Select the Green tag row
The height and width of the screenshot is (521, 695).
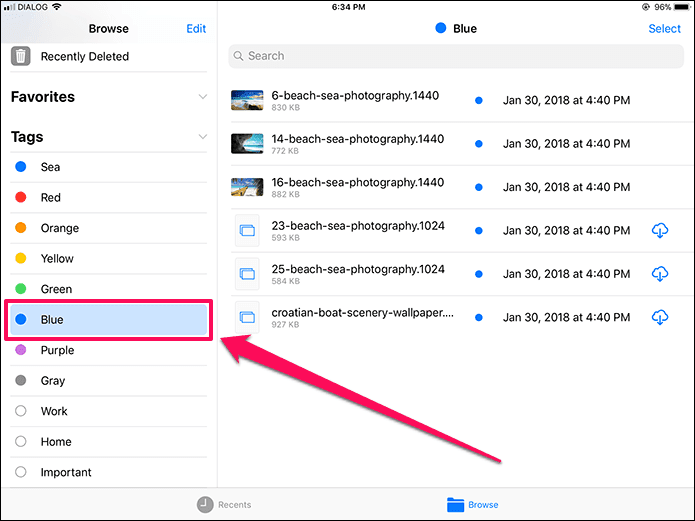[108, 289]
